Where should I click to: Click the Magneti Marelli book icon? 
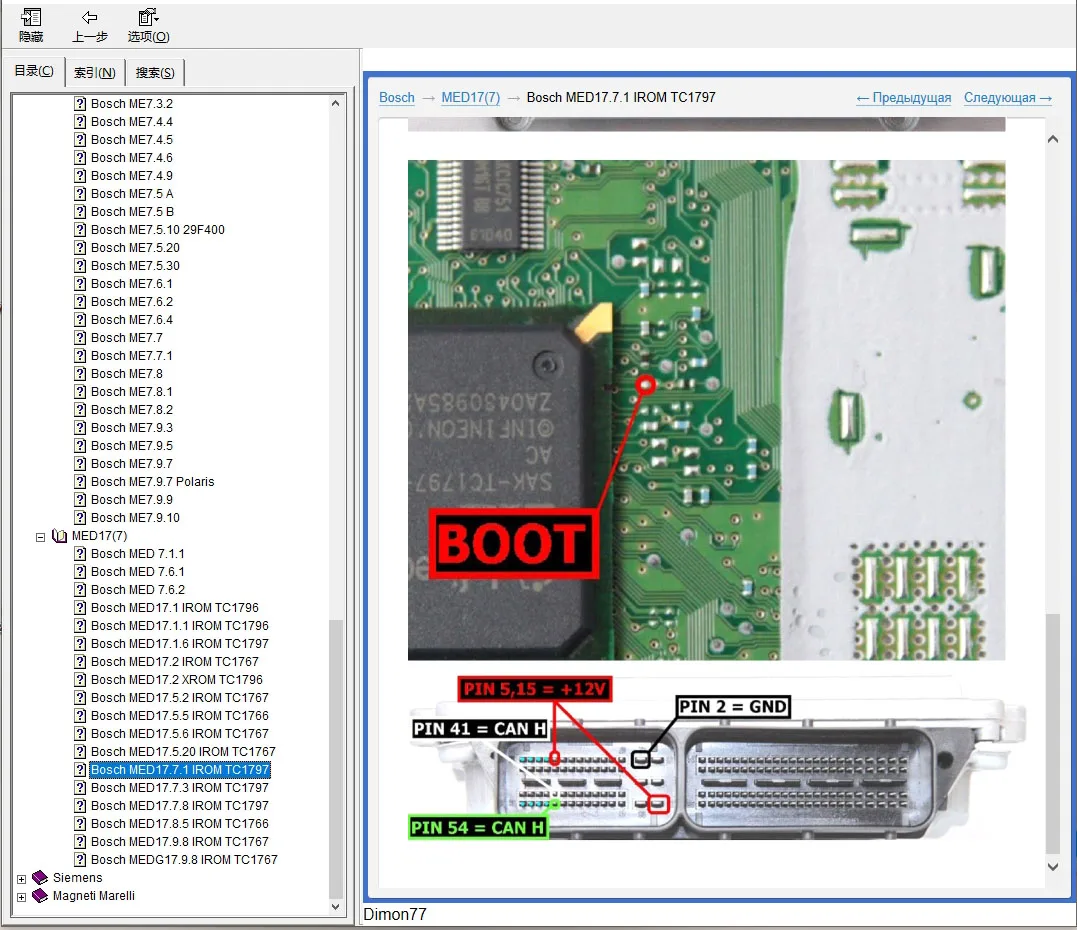click(40, 896)
